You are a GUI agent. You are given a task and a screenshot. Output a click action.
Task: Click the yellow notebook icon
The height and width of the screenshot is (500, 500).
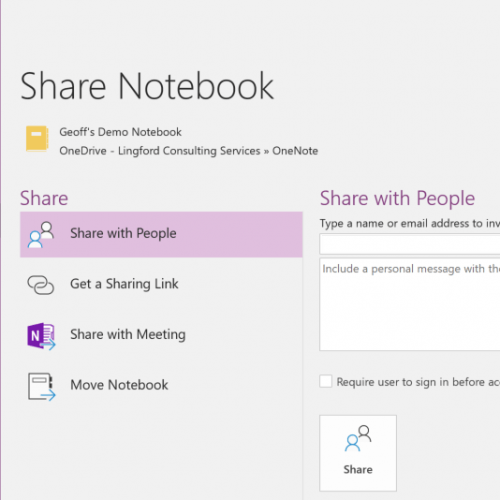(x=37, y=139)
